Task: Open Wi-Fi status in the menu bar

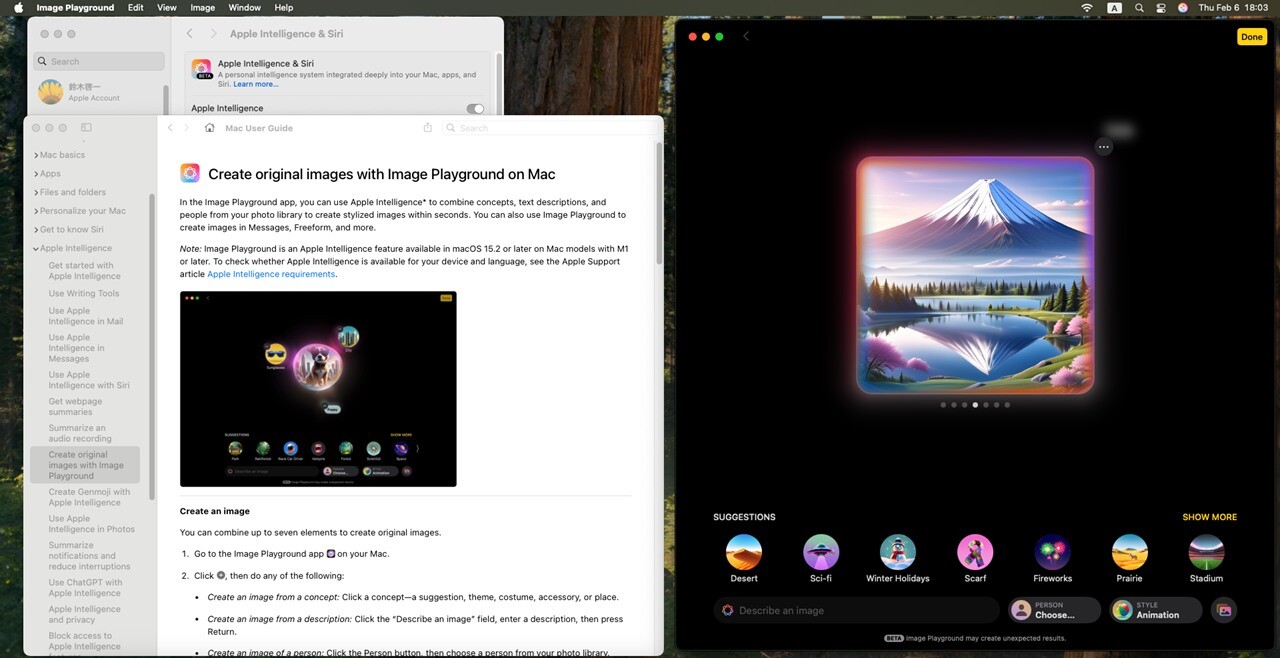Action: 1087,7
